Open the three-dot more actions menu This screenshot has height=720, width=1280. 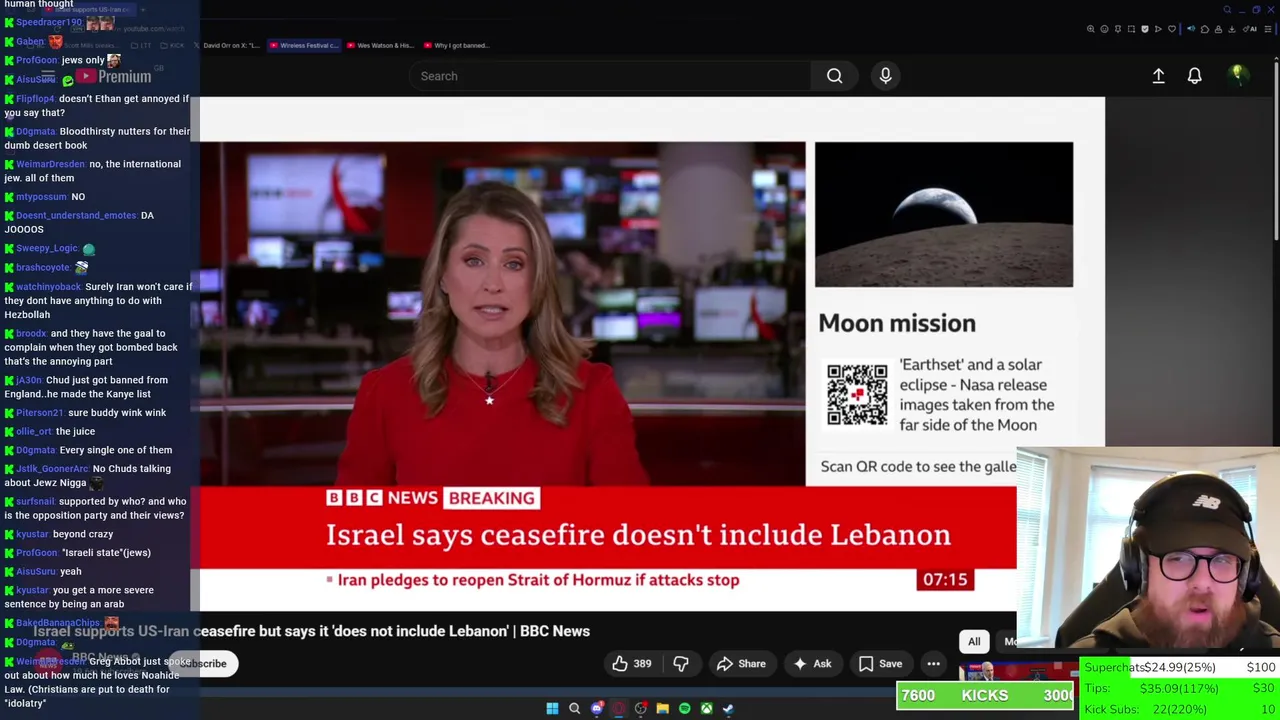click(933, 663)
